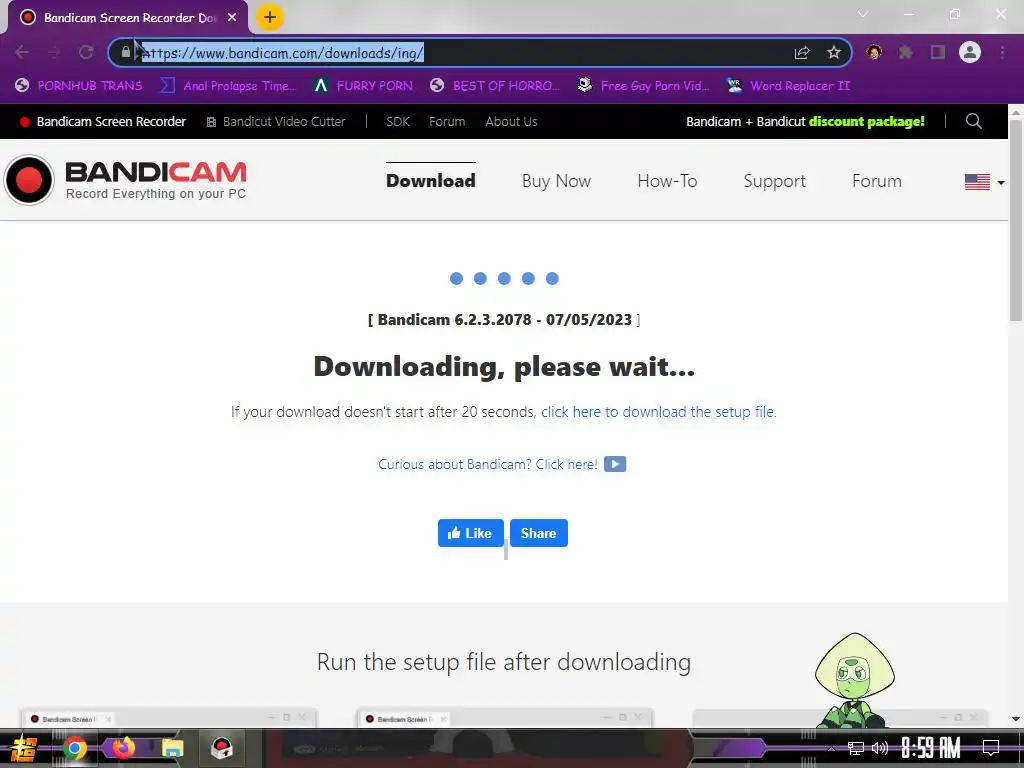This screenshot has height=768, width=1024.
Task: Click the scrollbar up arrow
Action: (x=1016, y=112)
